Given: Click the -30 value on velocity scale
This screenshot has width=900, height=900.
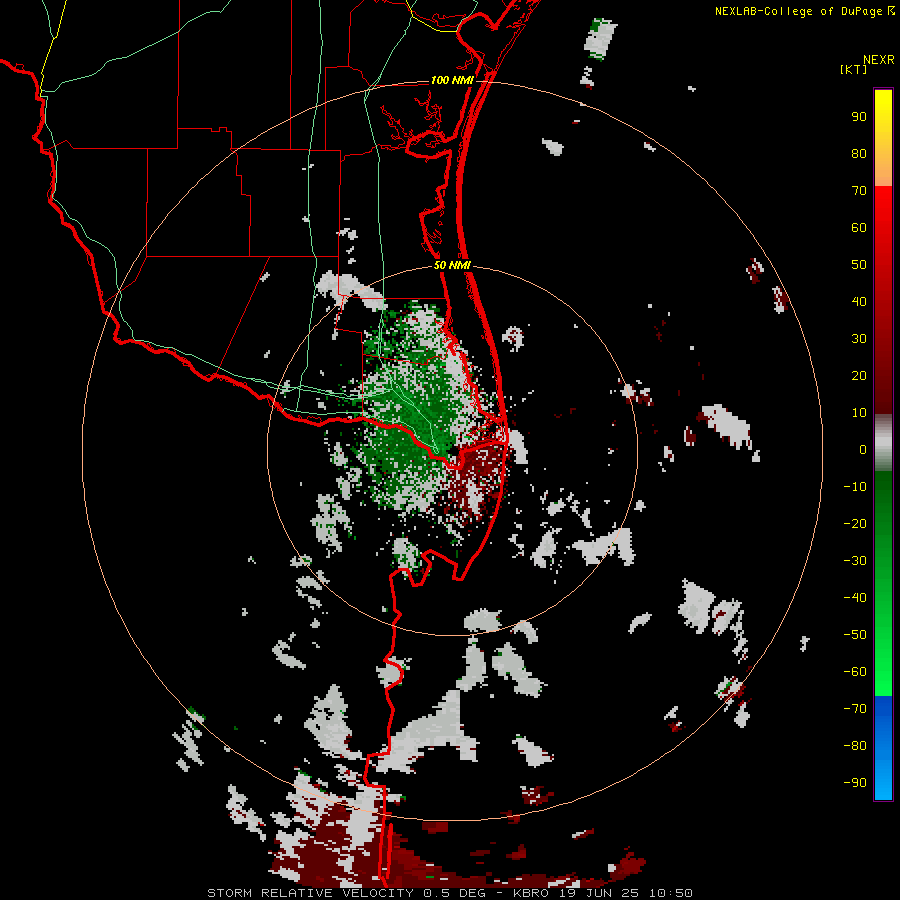Looking at the screenshot, I should click(855, 561).
